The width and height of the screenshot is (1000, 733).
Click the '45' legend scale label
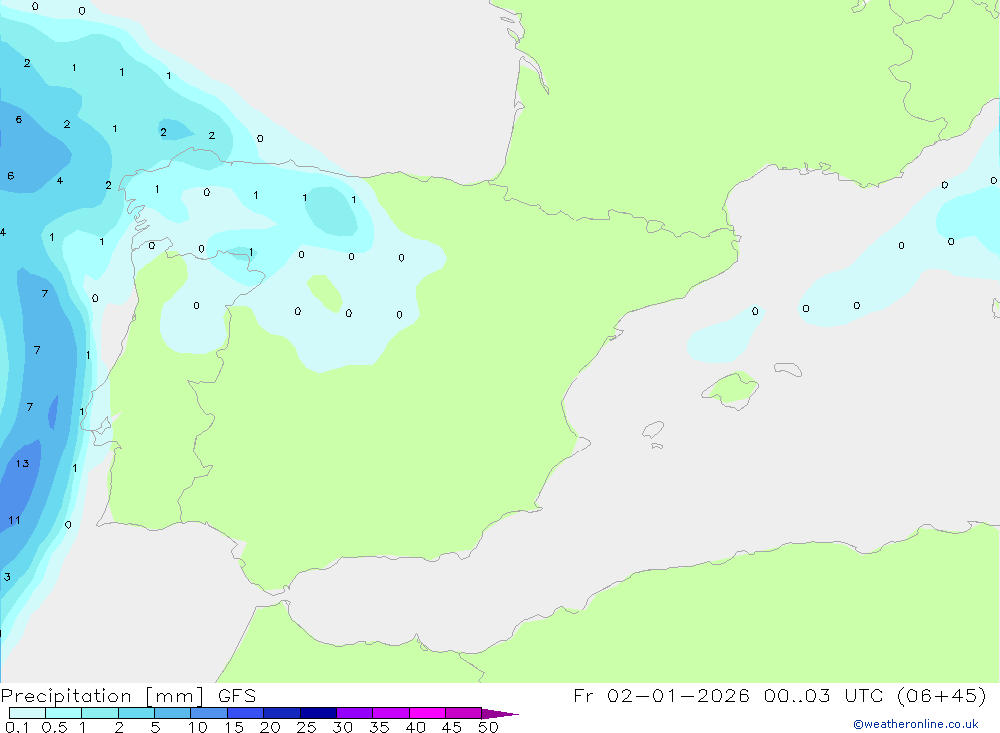452,727
